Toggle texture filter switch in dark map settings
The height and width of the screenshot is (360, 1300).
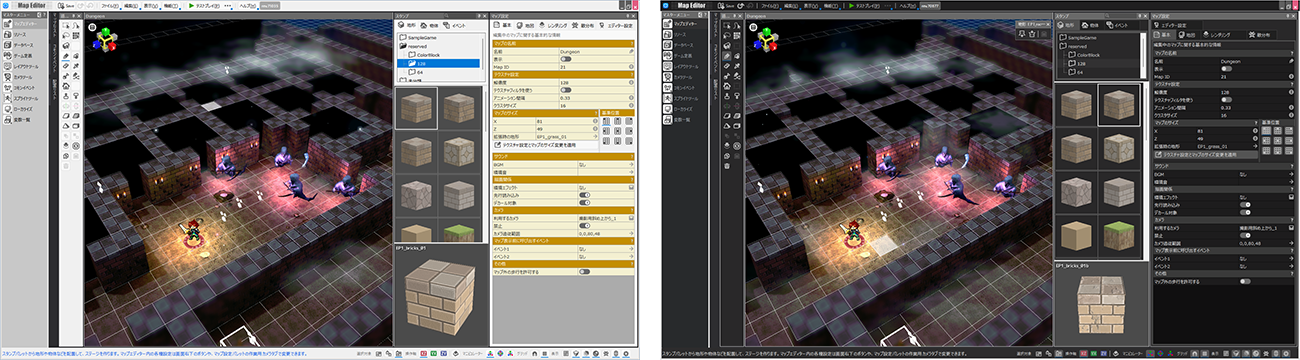tap(1227, 99)
